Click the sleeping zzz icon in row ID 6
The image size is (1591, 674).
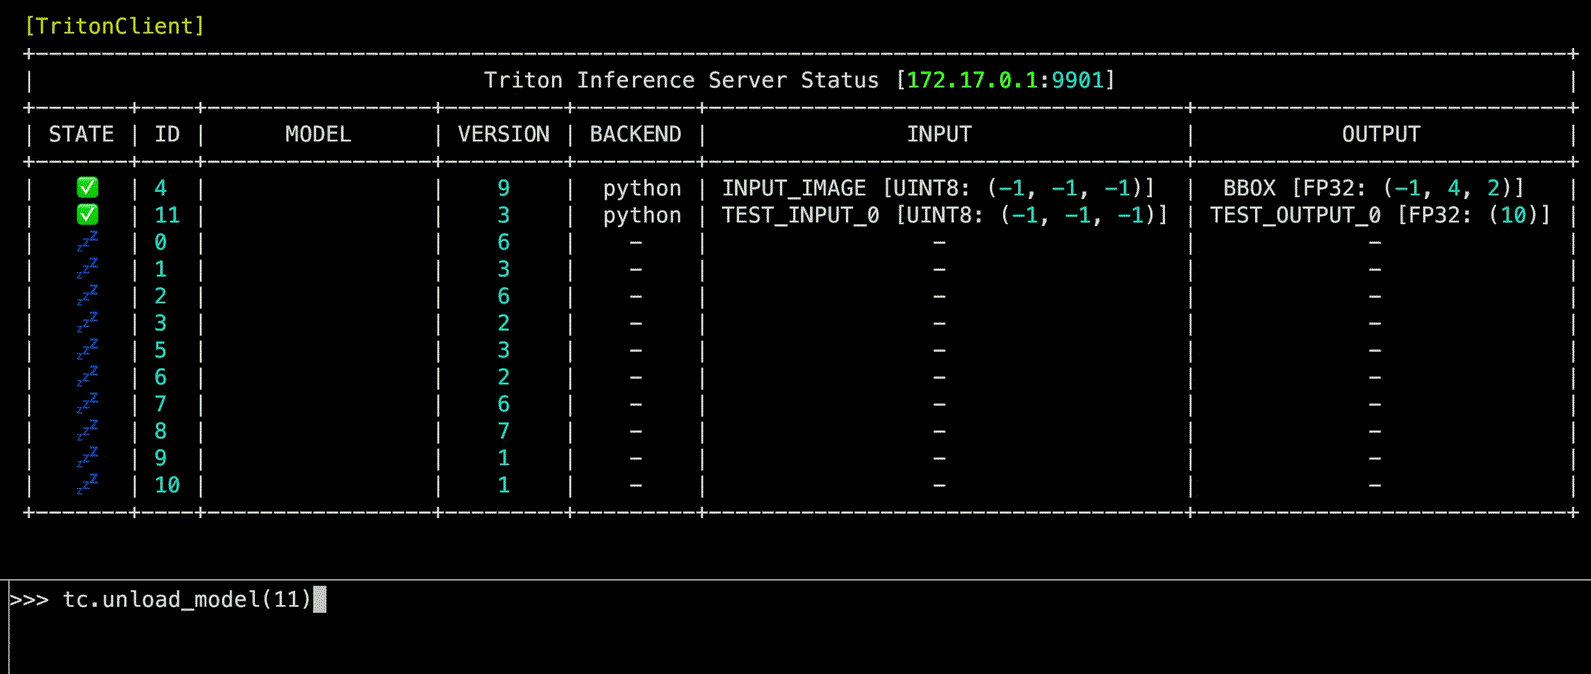(x=88, y=376)
